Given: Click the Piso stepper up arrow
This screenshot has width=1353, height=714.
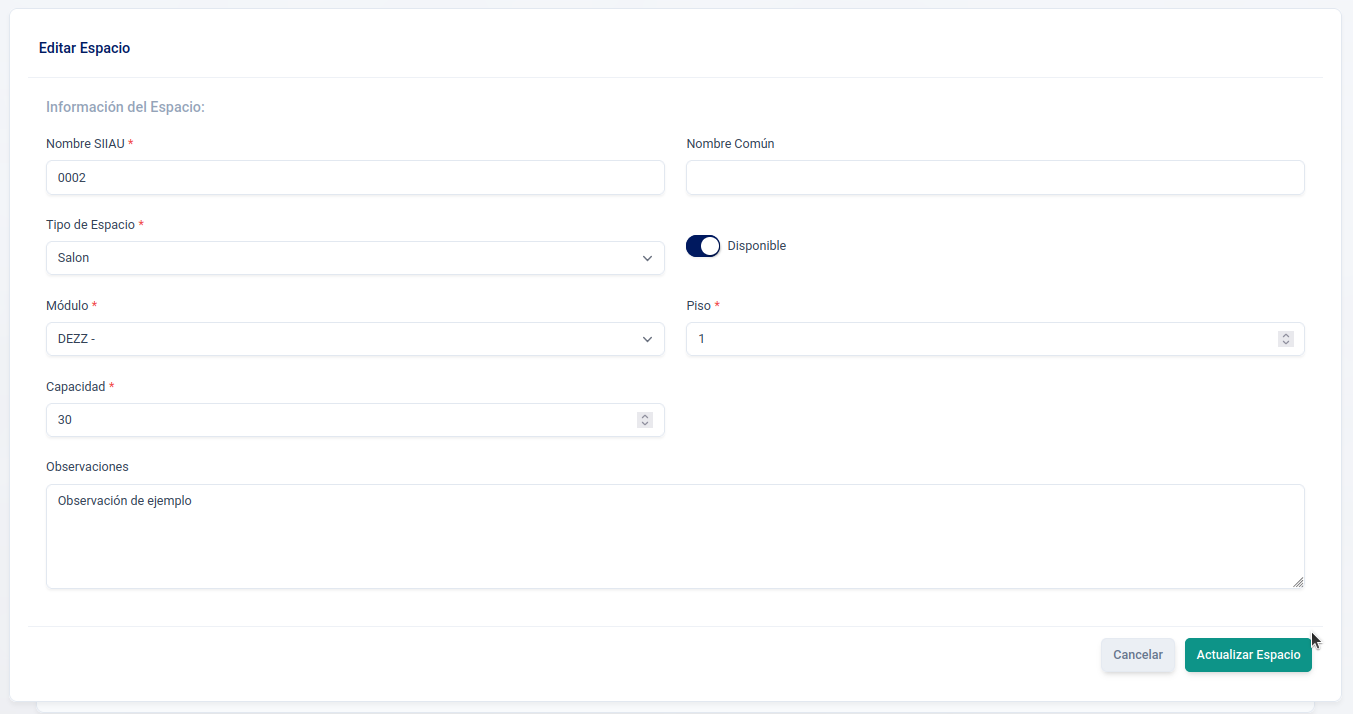Looking at the screenshot, I should coord(1286,335).
